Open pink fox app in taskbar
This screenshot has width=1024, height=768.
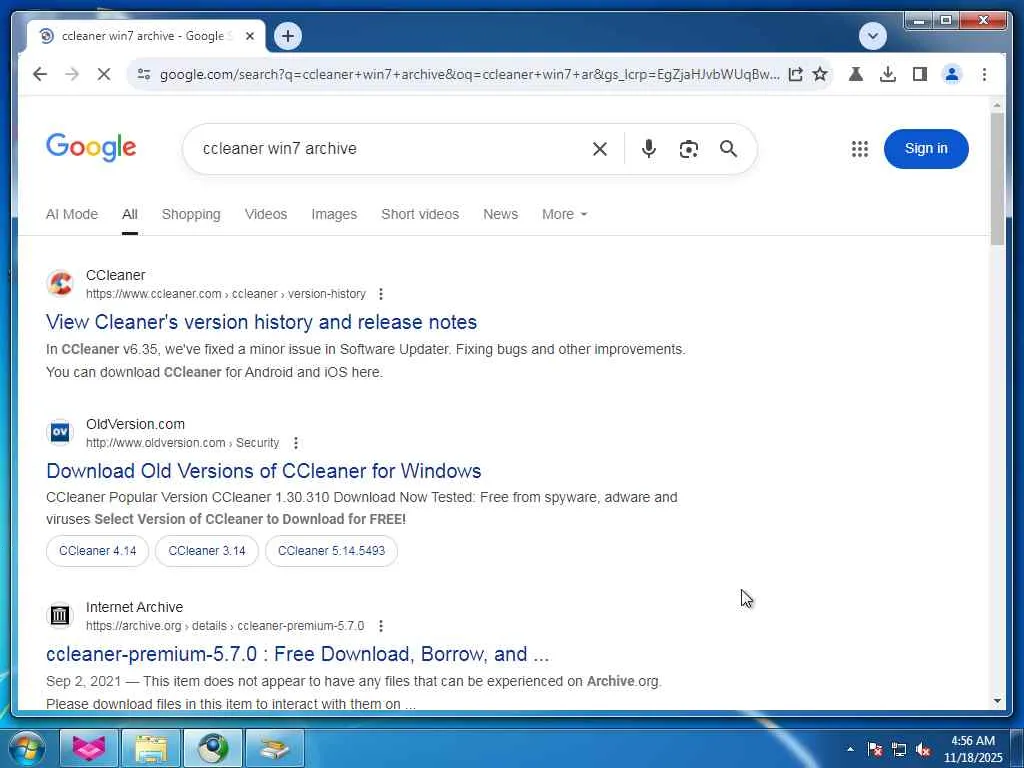pyautogui.click(x=89, y=748)
